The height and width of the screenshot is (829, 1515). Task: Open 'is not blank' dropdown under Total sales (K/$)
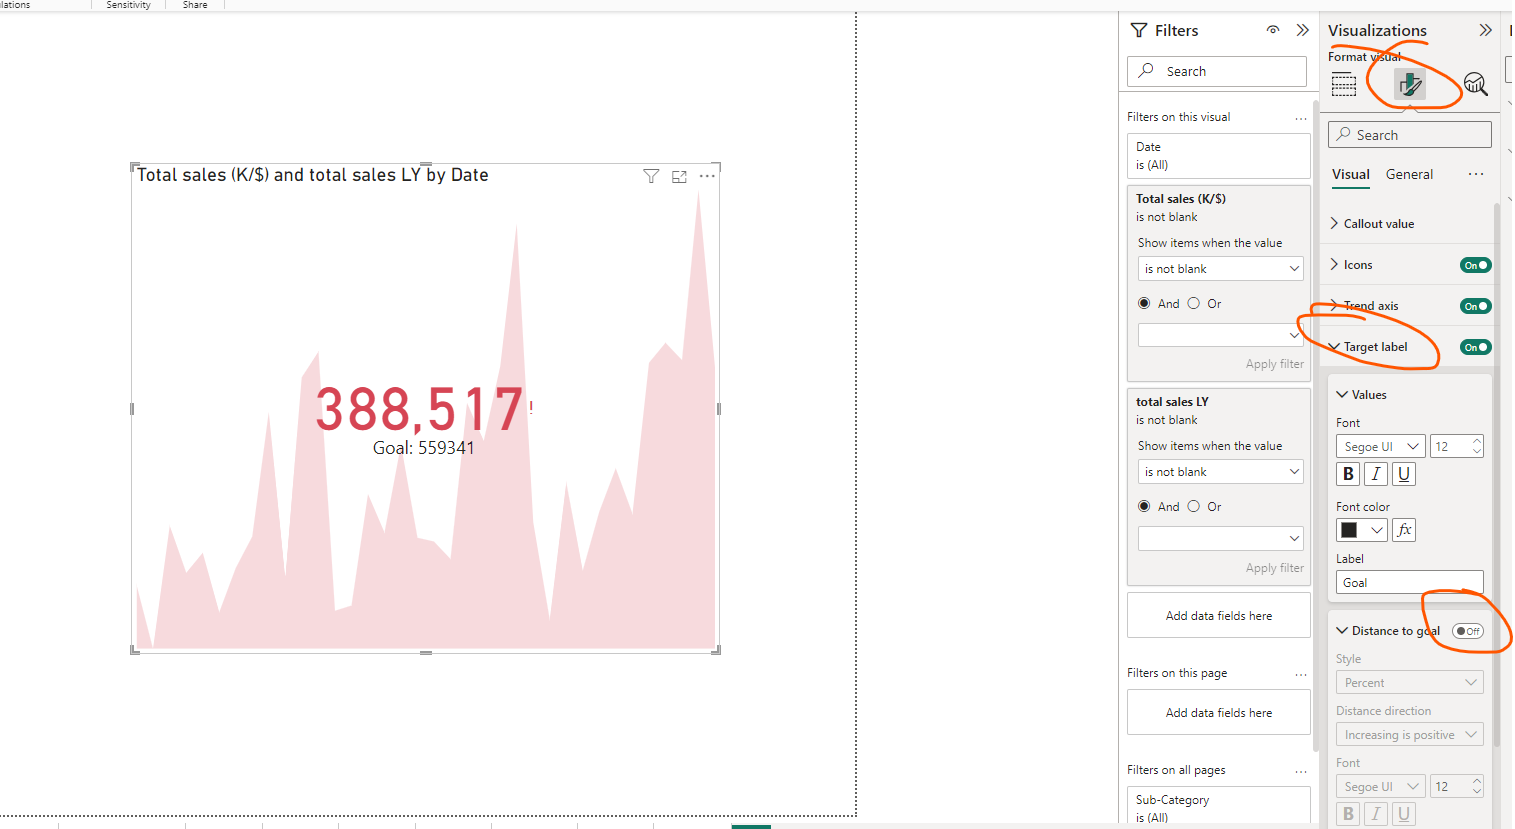click(x=1221, y=269)
